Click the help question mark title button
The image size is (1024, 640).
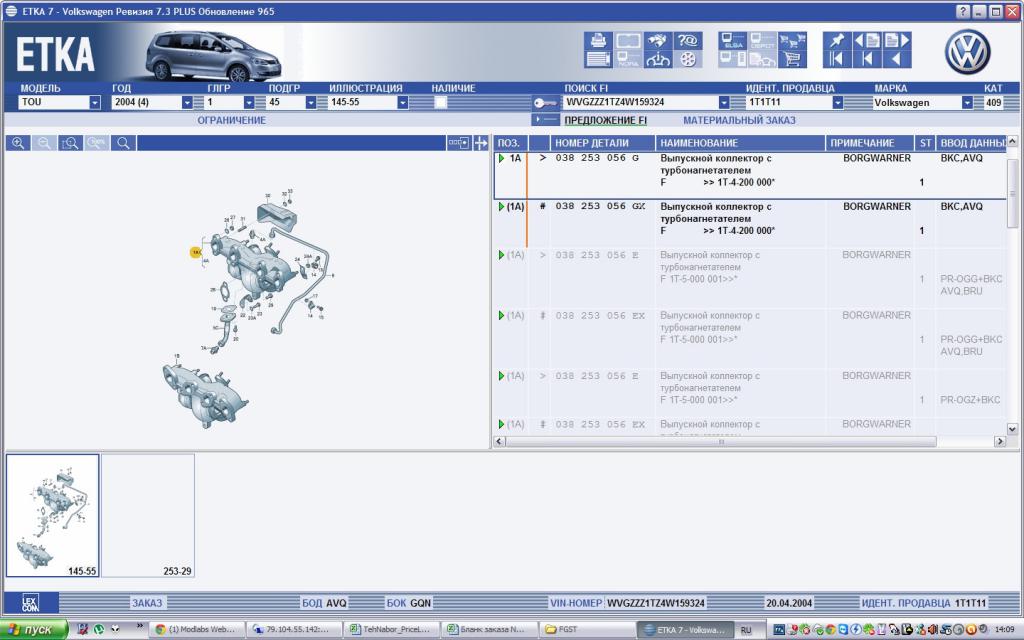[963, 11]
